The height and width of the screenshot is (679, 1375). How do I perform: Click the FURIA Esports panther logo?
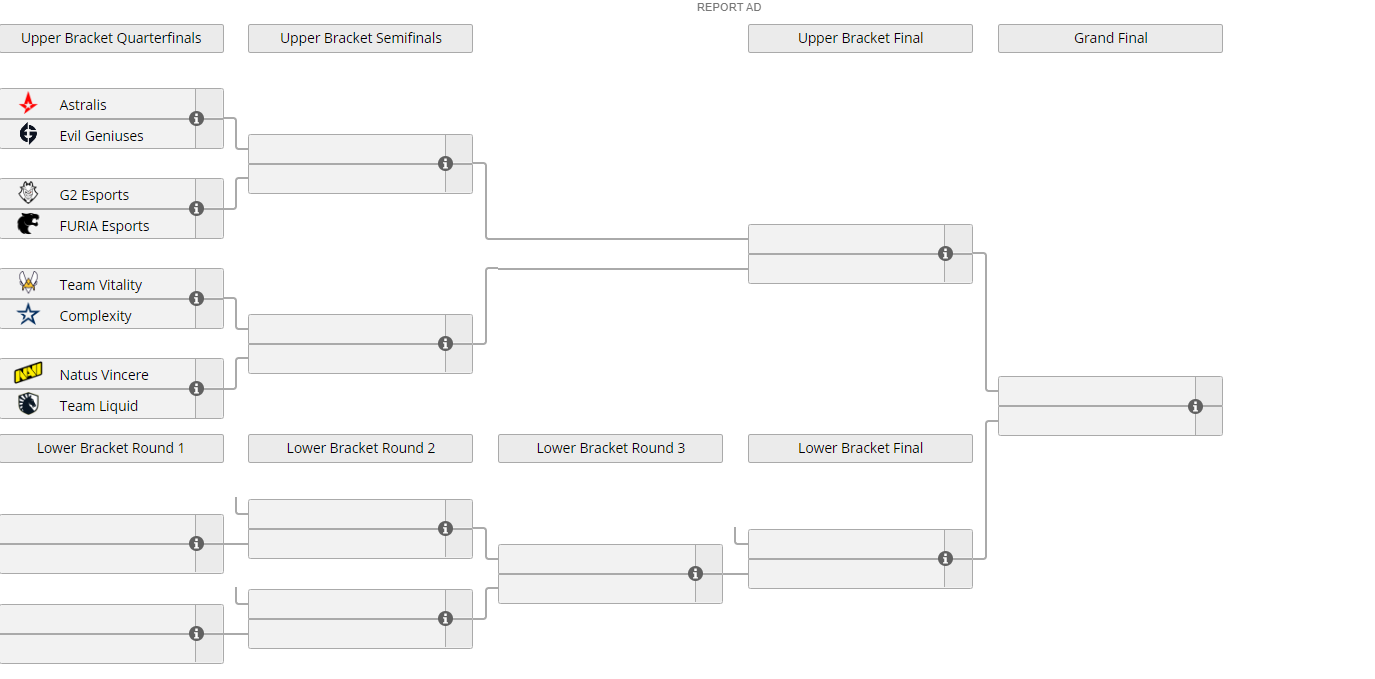29,224
